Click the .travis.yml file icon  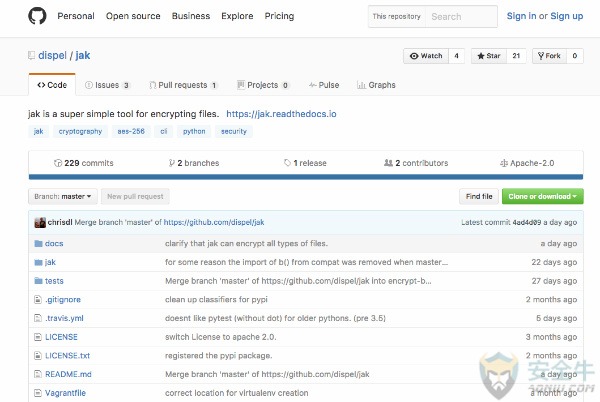[38, 318]
